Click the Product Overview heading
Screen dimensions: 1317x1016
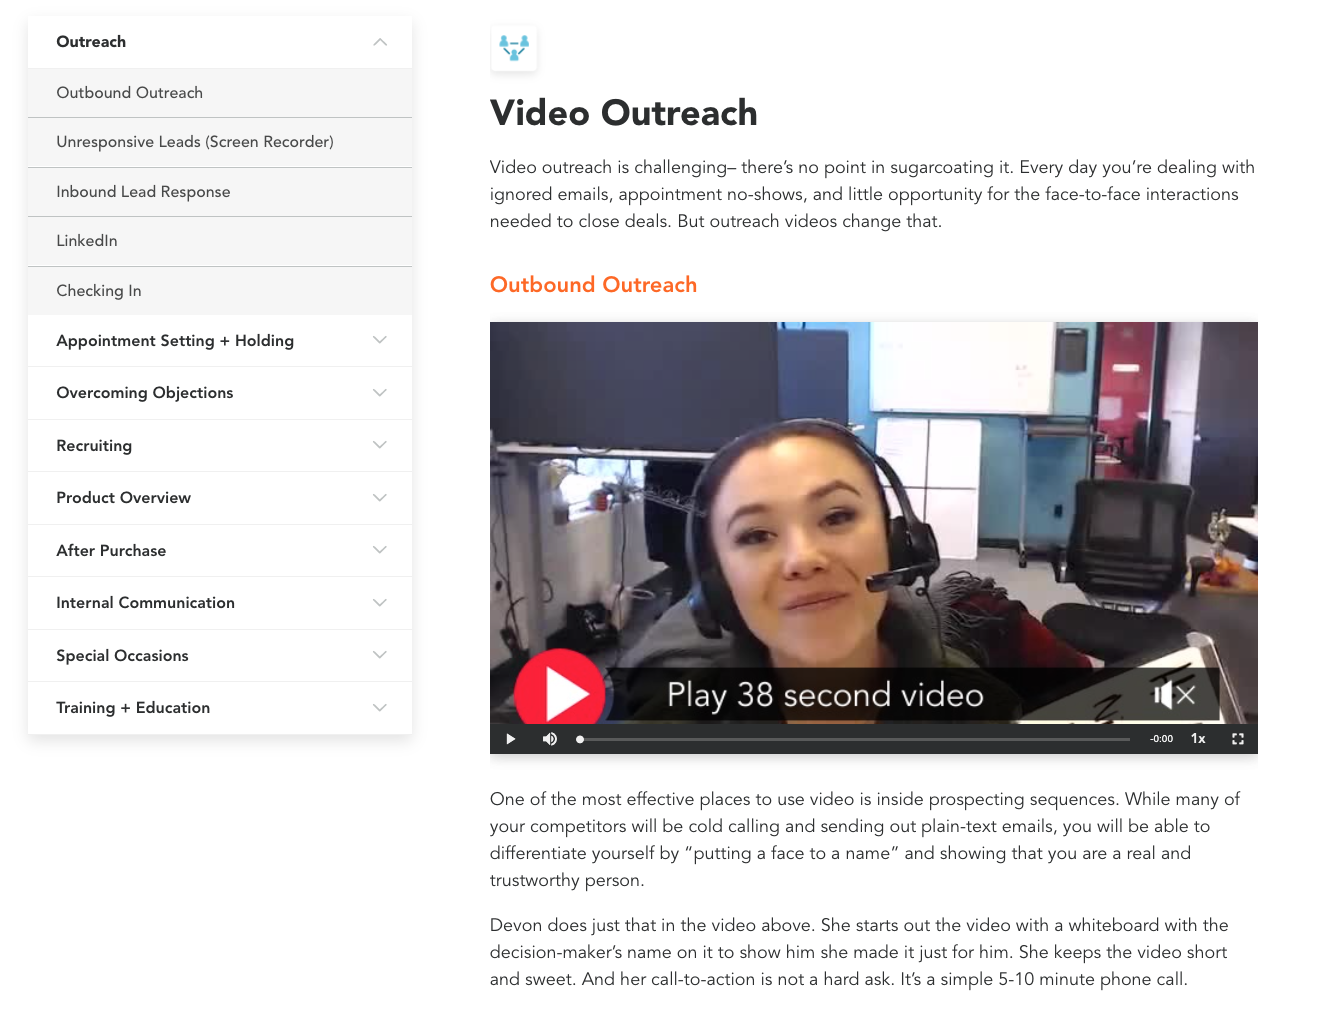pos(123,498)
